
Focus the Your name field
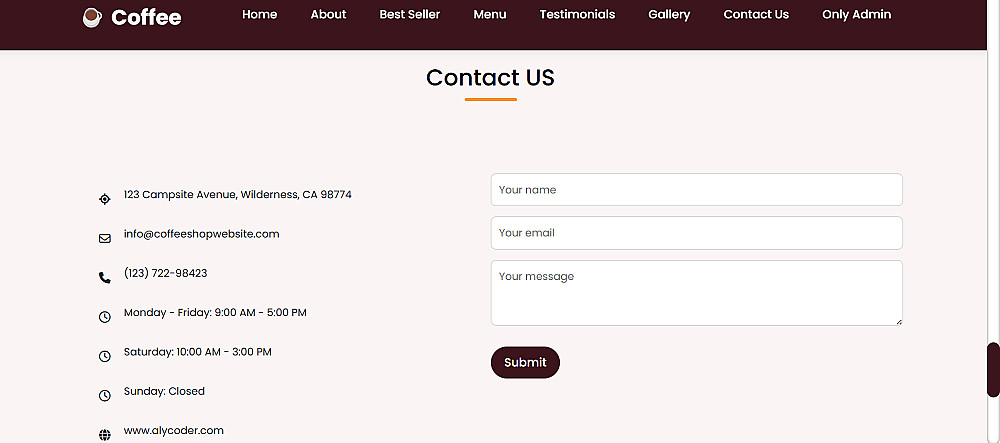[x=696, y=190]
